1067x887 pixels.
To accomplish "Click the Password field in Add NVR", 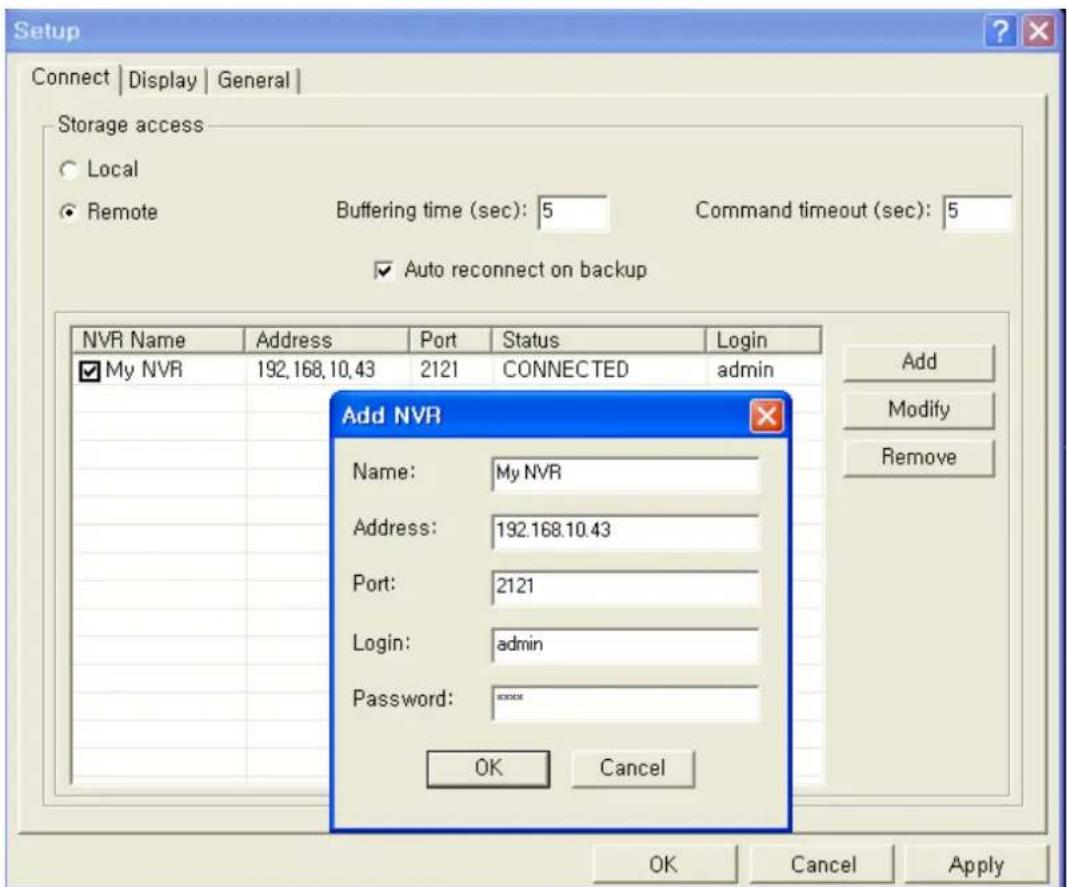I will pyautogui.click(x=625, y=702).
